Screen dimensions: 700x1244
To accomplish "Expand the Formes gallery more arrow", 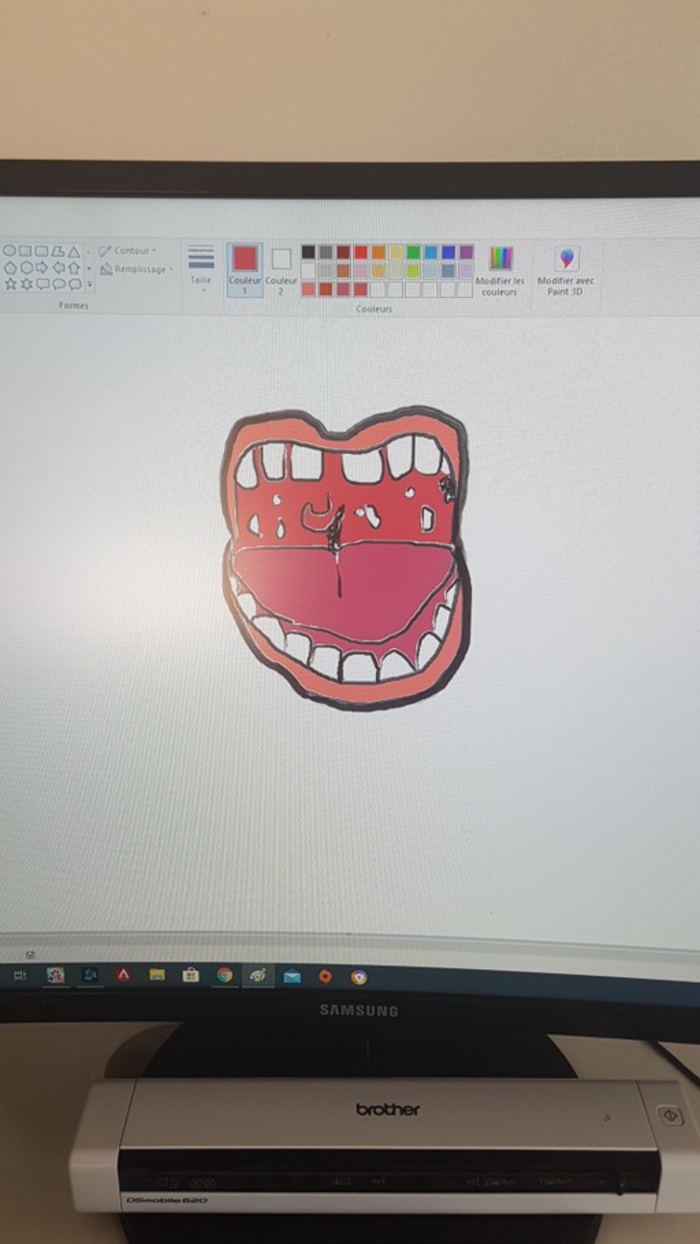I will click(x=90, y=284).
